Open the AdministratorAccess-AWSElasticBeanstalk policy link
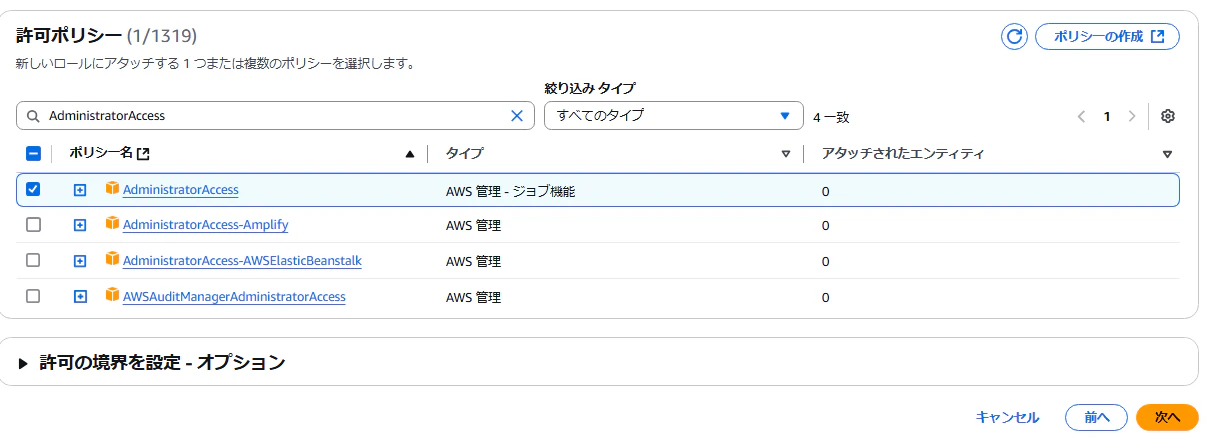1207x438 pixels. click(x=242, y=261)
